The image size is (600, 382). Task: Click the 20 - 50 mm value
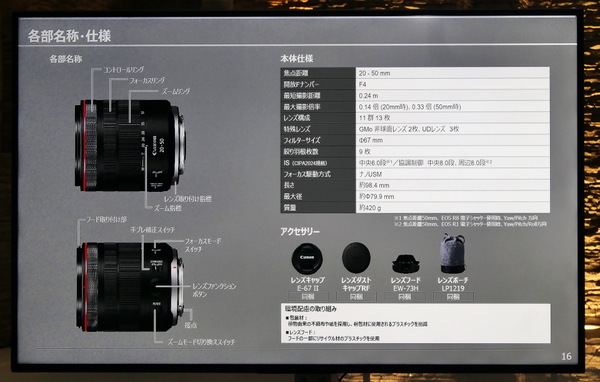375,73
